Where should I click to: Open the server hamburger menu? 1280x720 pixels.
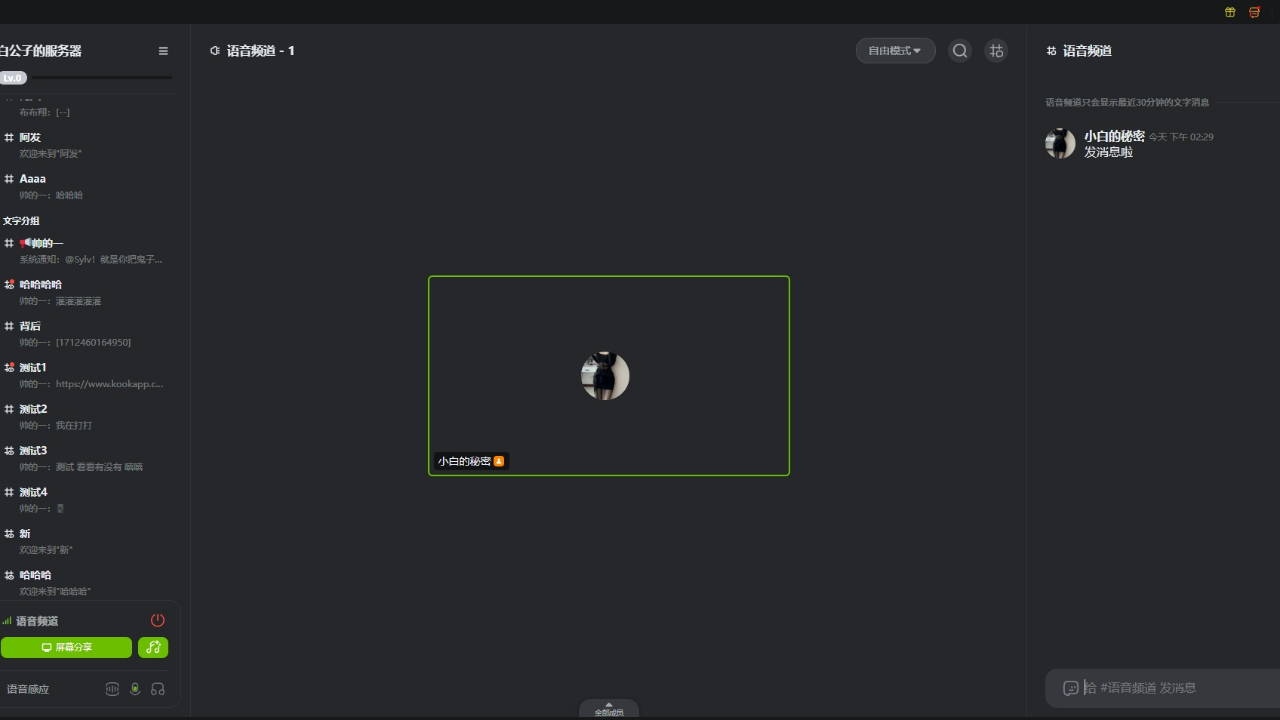[163, 51]
